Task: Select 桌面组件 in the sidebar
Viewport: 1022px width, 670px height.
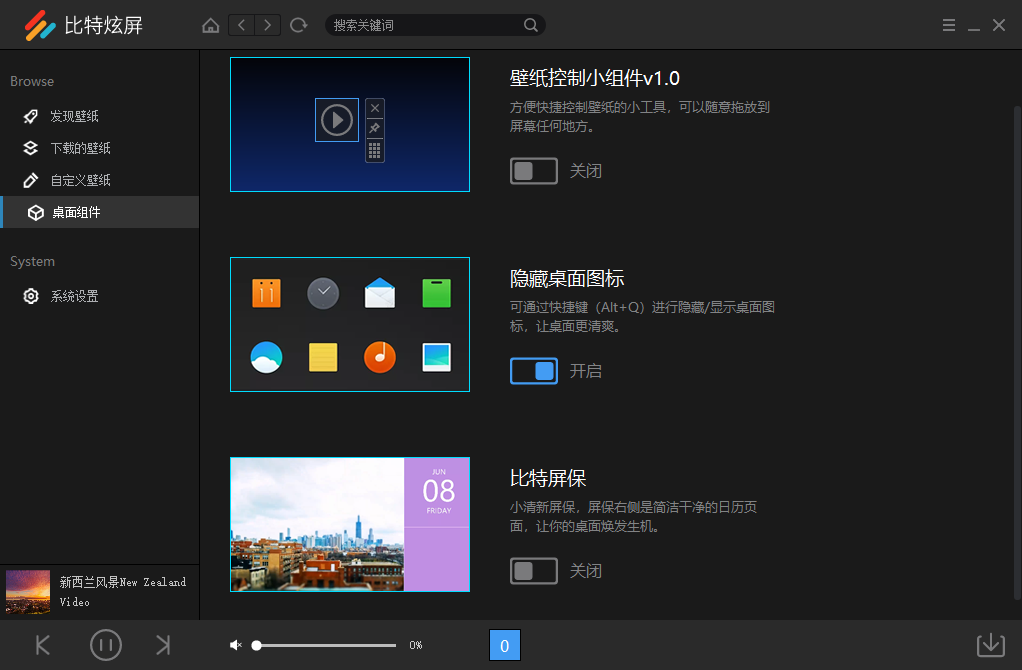Action: tap(100, 212)
